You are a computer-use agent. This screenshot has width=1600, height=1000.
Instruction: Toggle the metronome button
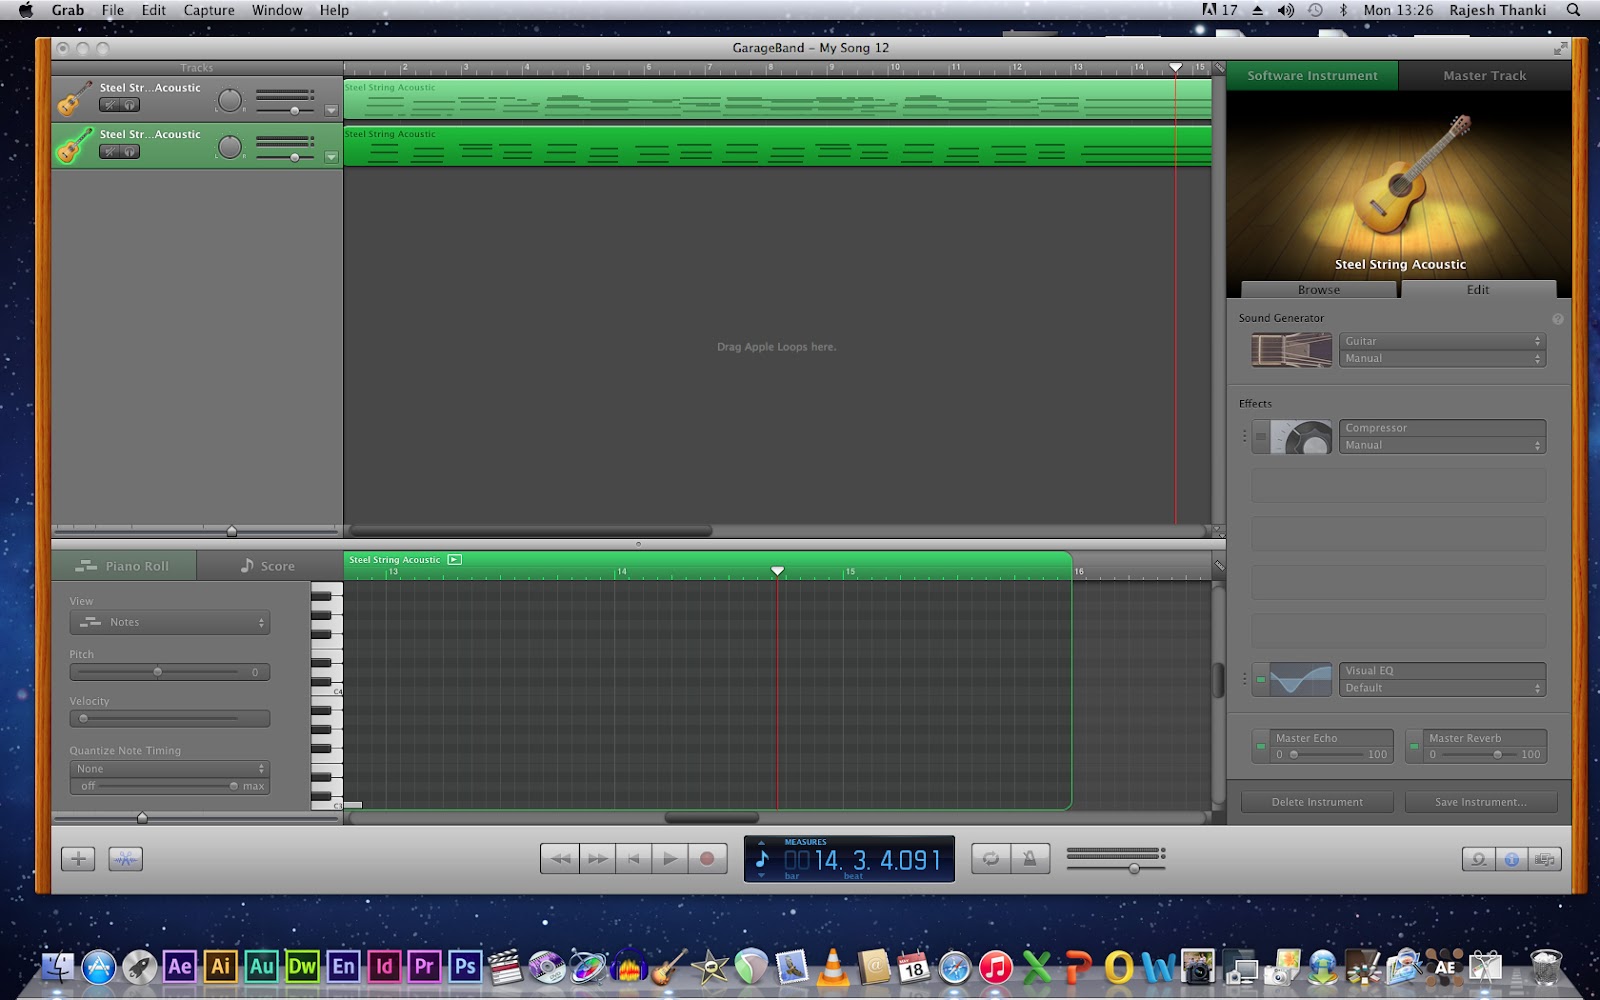1030,859
